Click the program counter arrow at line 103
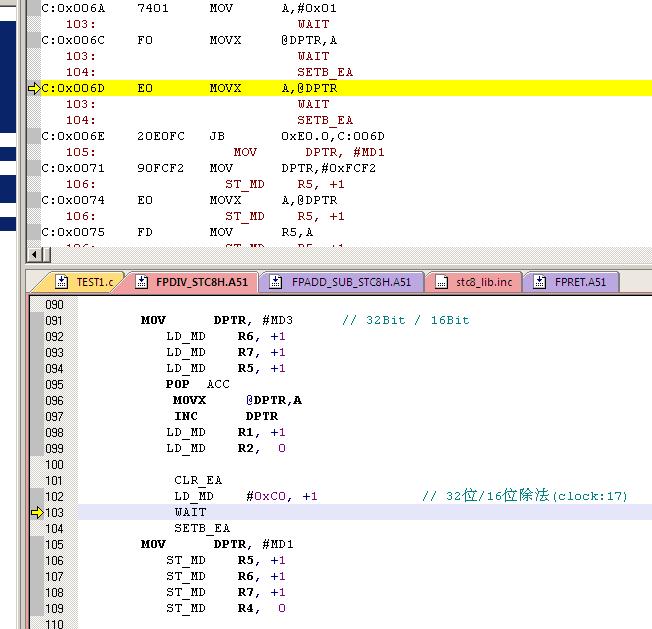The height and width of the screenshot is (629, 652). [x=37, y=513]
